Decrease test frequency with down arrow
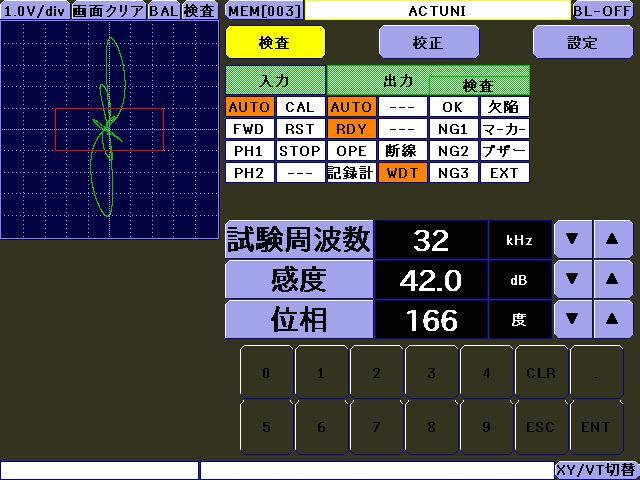This screenshot has width=640, height=480. pyautogui.click(x=572, y=240)
